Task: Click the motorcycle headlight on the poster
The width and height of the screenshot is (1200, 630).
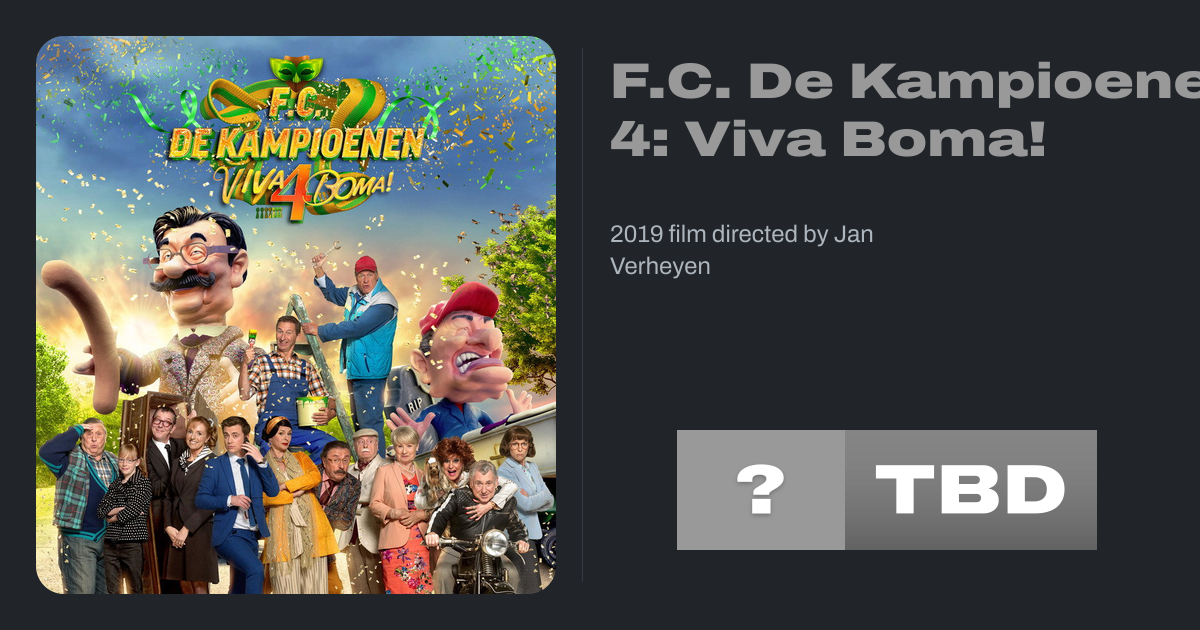Action: pyautogui.click(x=493, y=545)
